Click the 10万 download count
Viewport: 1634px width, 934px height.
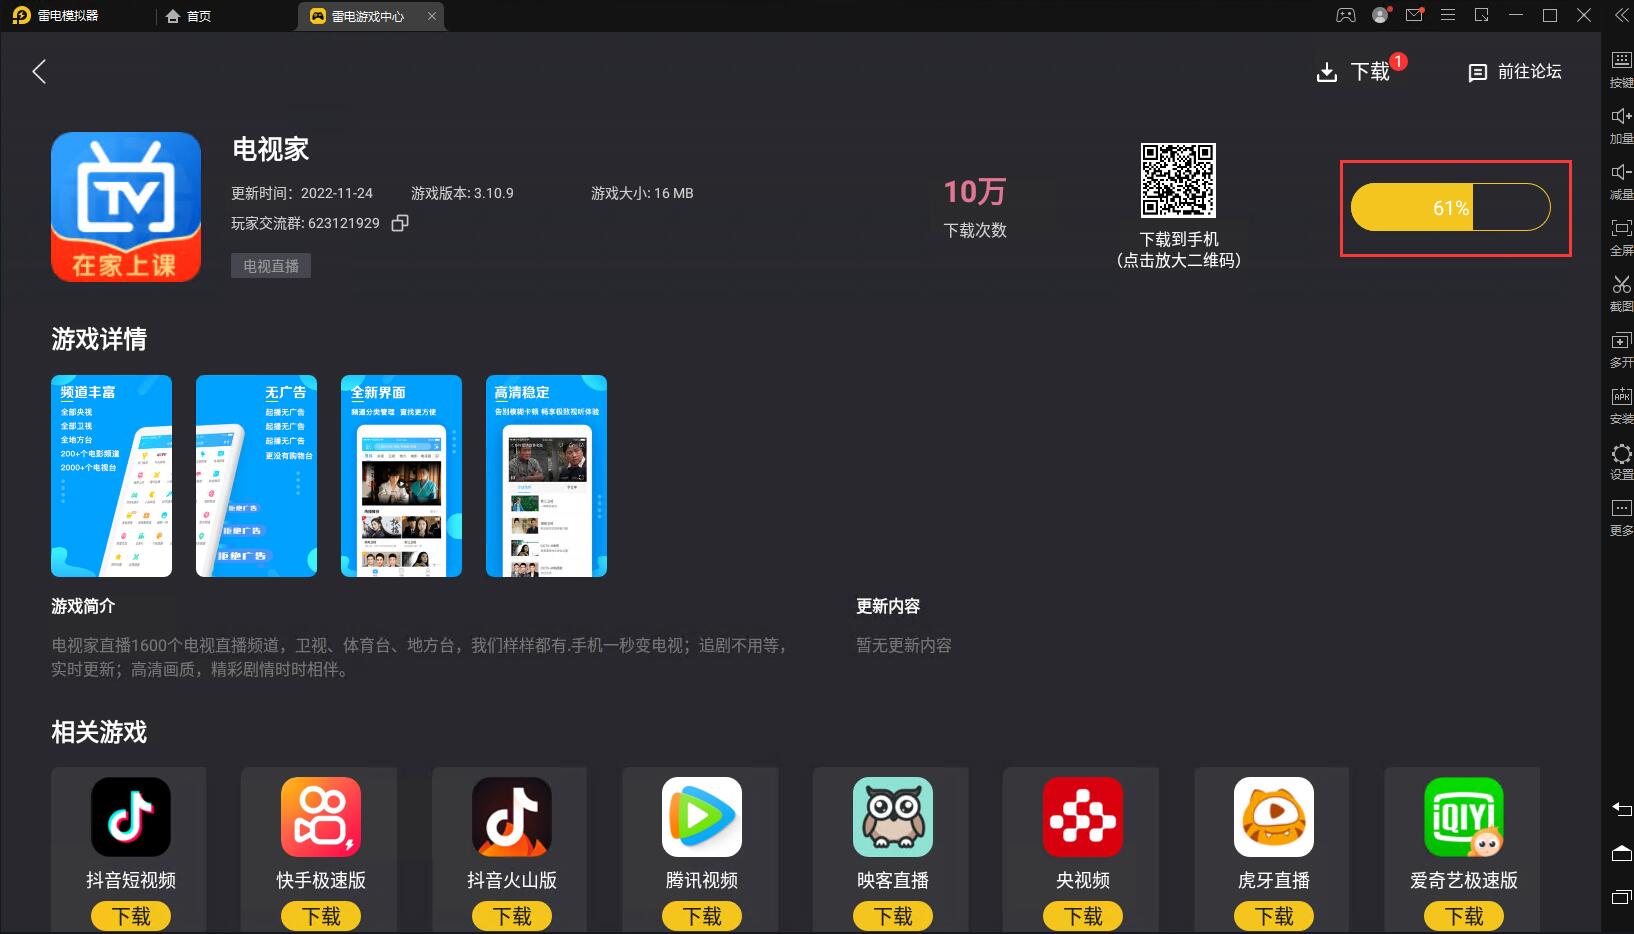[x=974, y=191]
